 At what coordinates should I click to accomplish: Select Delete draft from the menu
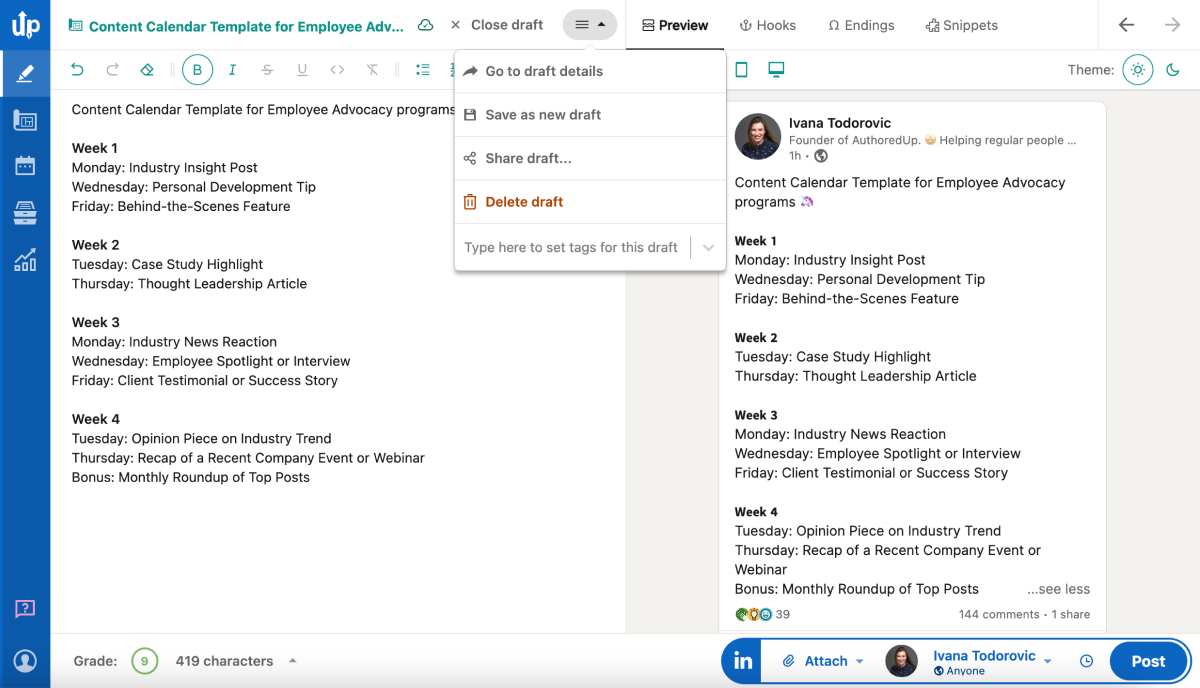pos(524,201)
